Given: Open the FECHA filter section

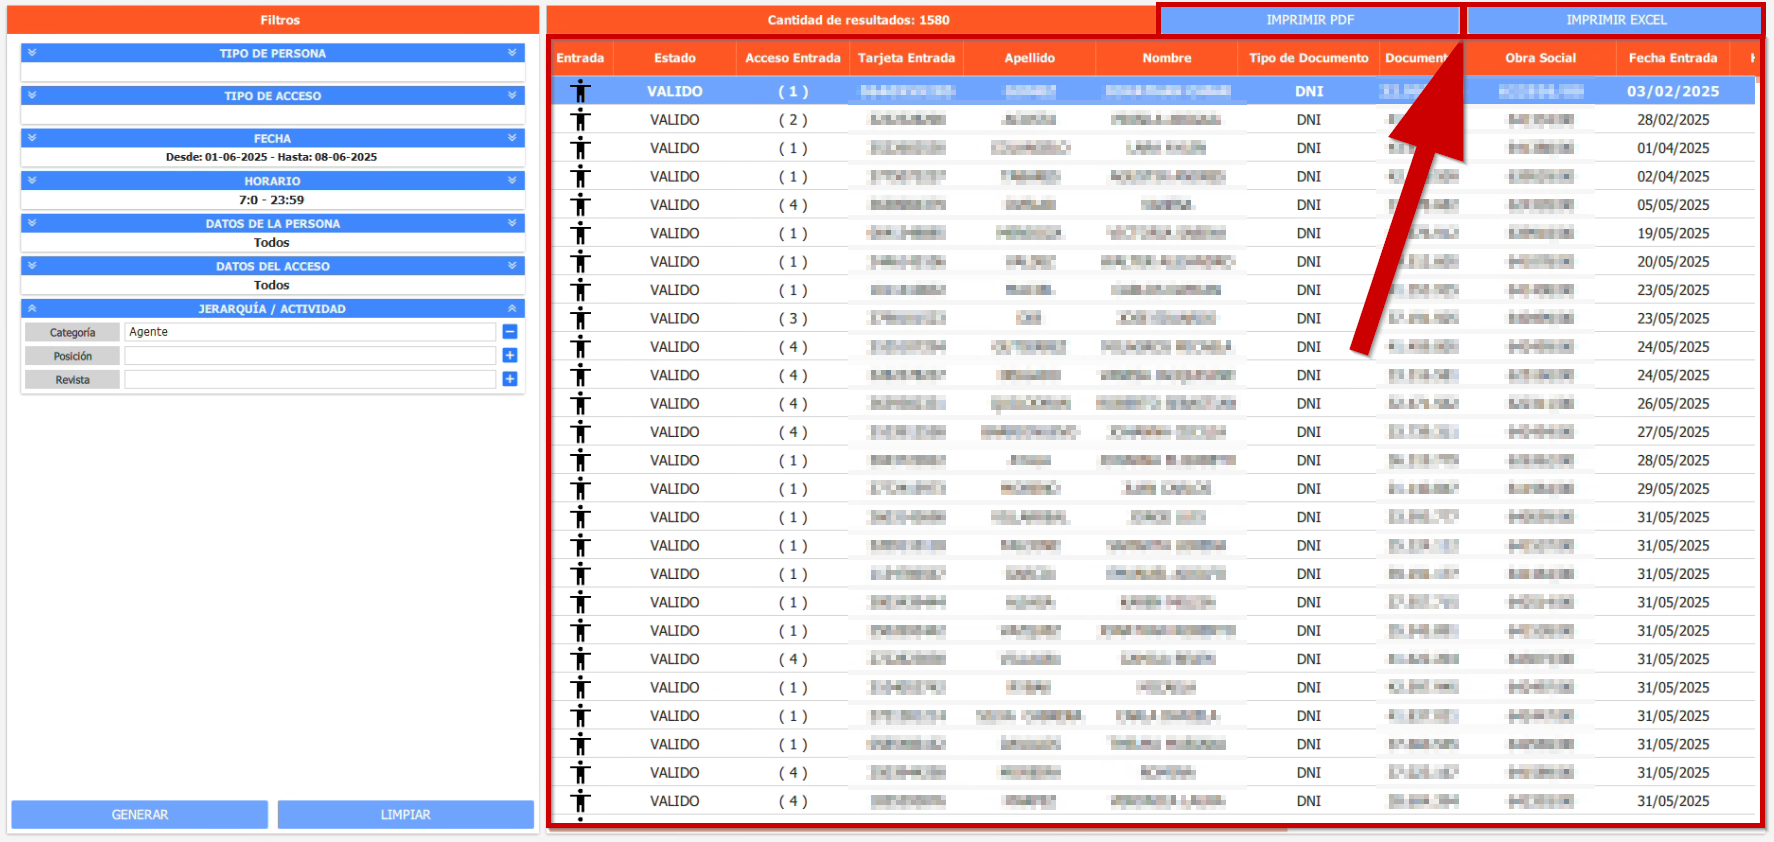Looking at the screenshot, I should (x=272, y=138).
